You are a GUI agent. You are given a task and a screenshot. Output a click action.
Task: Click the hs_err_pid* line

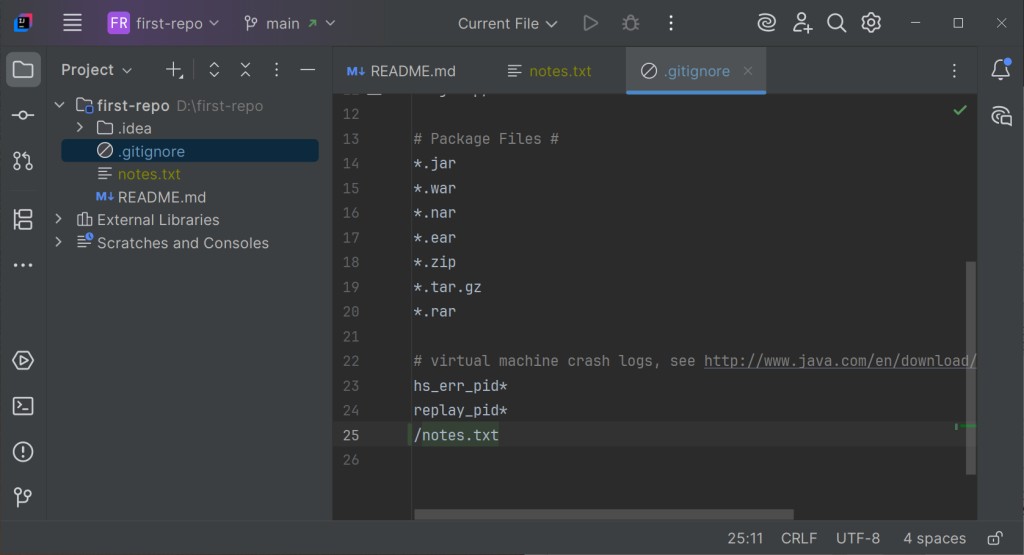tap(460, 386)
